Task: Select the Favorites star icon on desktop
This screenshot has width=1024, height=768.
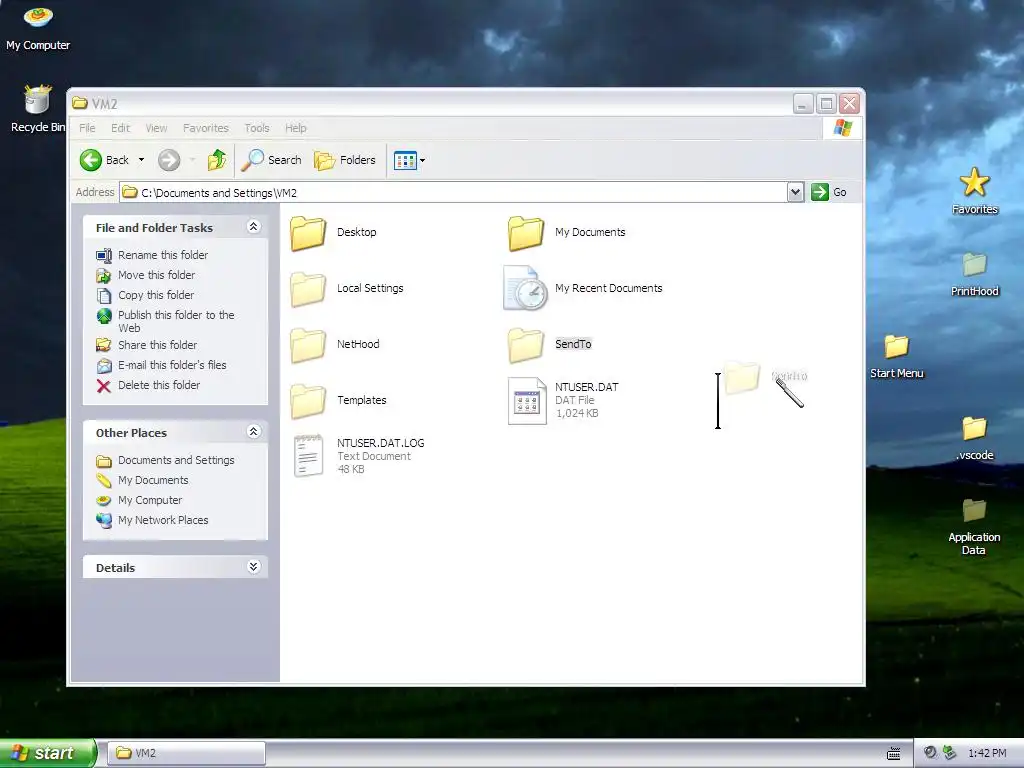Action: pos(974,182)
